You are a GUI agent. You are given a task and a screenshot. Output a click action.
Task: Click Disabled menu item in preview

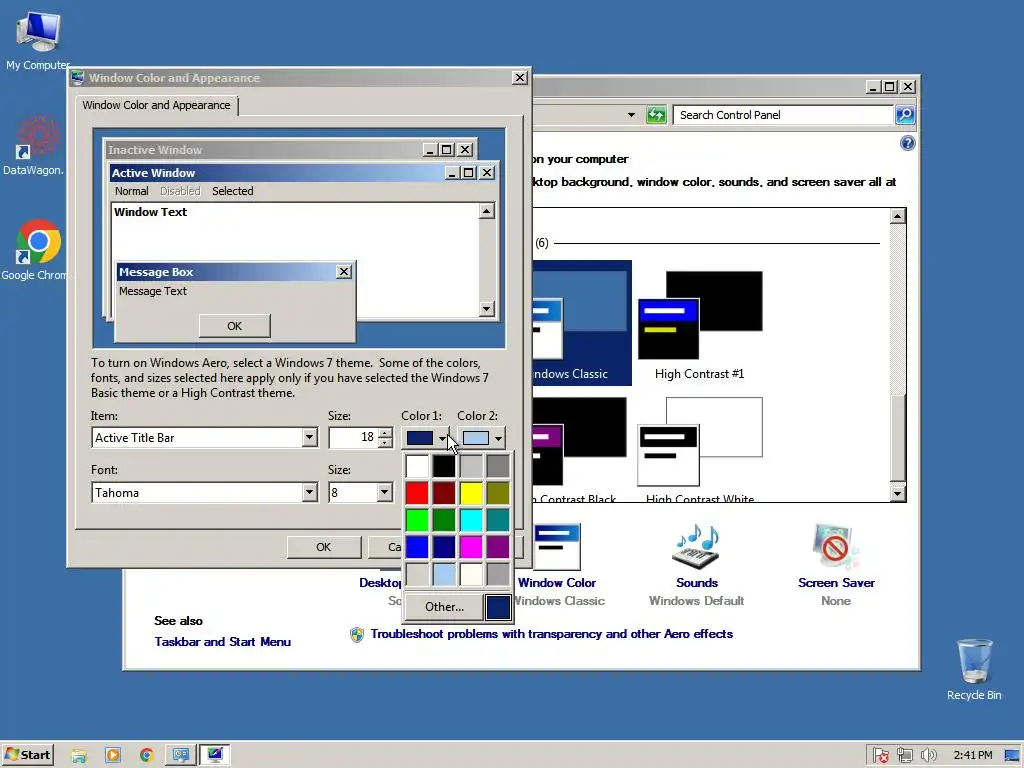coord(180,191)
